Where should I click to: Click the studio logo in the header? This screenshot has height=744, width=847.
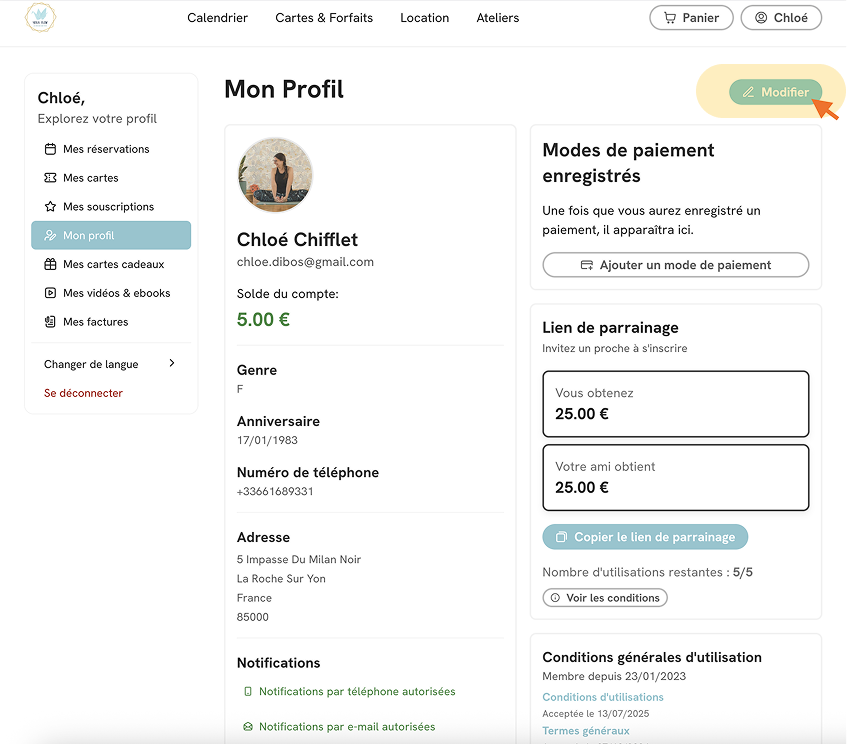point(41,17)
